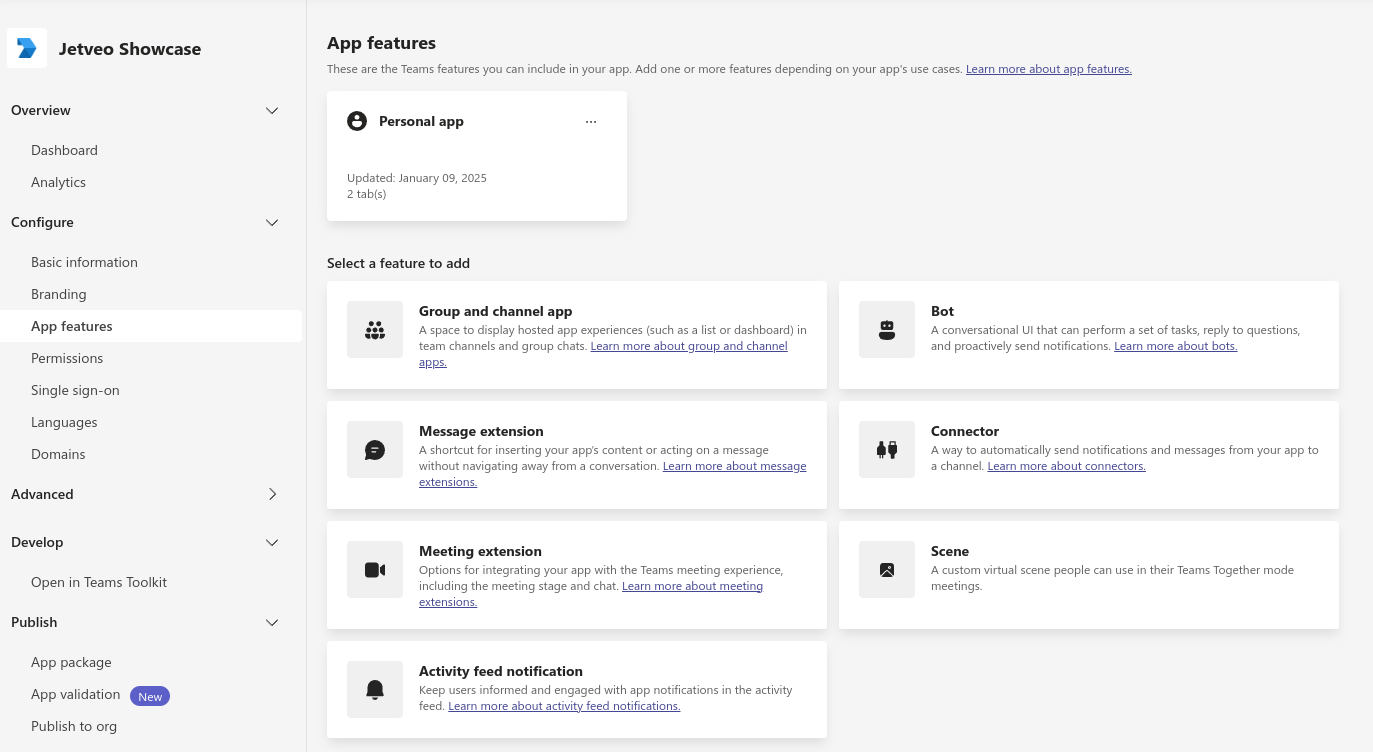Follow the Learn more about app features link
Viewport: 1373px width, 752px height.
(1049, 69)
